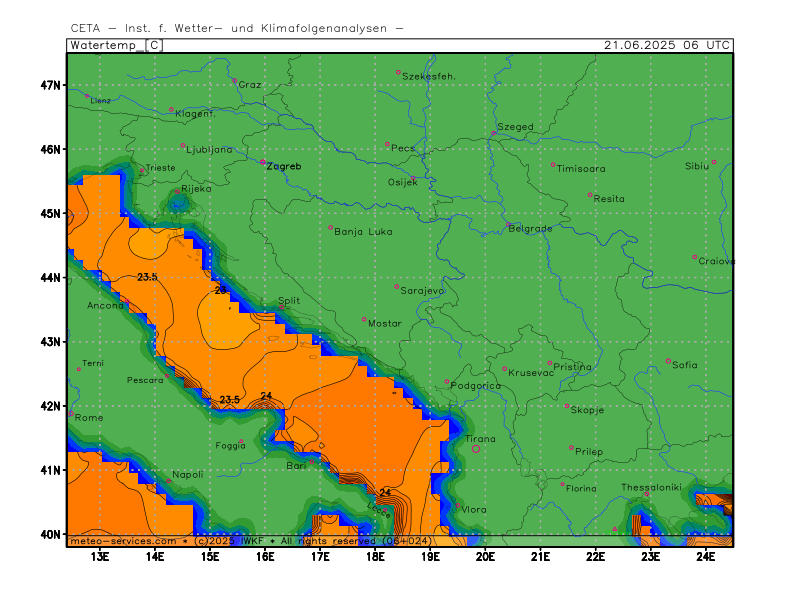This screenshot has height=600, width=800.
Task: Click the Szekesfeh. label
Action: tap(429, 77)
